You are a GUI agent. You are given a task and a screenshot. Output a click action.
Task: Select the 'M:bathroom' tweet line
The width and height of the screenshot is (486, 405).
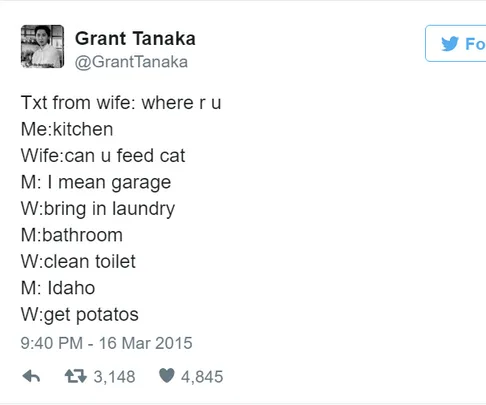pos(72,235)
